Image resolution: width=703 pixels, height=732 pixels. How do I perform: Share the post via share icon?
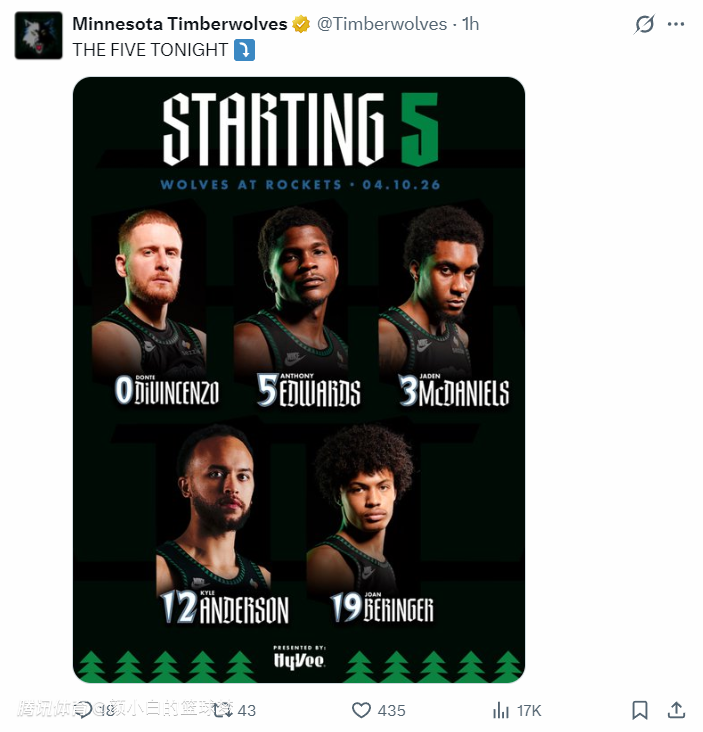point(676,710)
